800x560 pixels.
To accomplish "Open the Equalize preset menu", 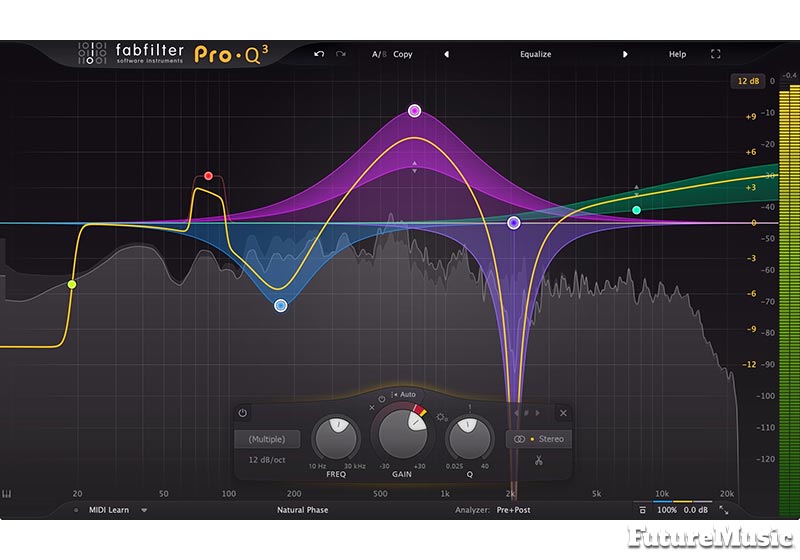I will pos(535,54).
